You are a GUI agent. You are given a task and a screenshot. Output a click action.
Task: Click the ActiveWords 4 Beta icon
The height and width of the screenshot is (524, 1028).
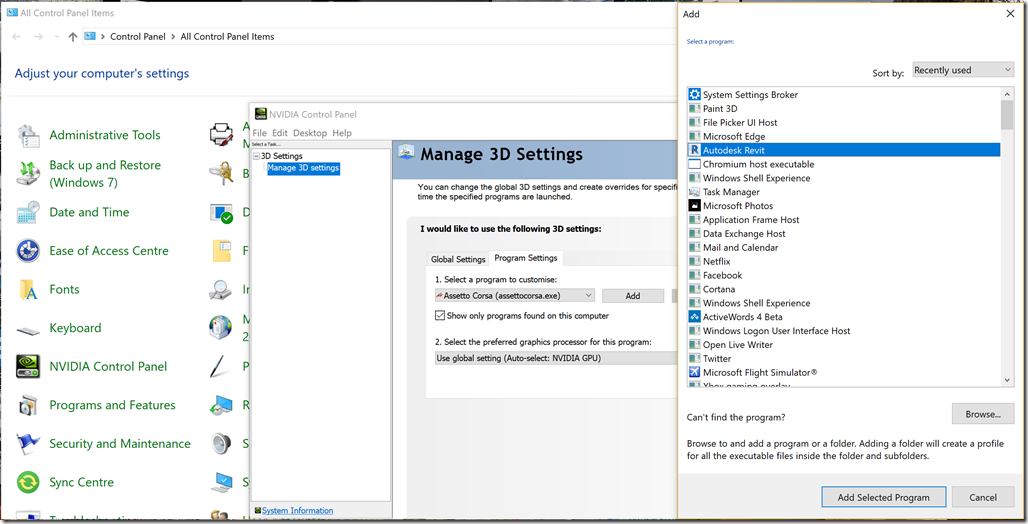click(694, 317)
